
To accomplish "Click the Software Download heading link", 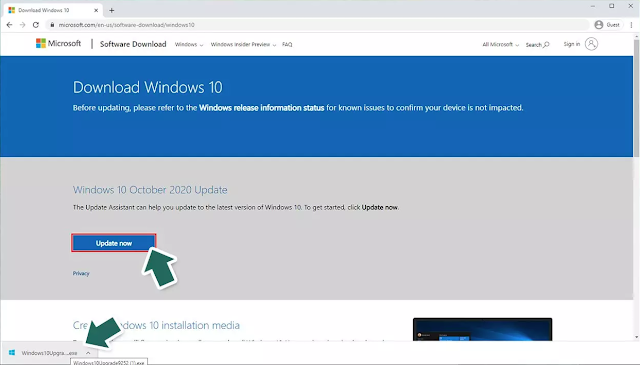I will pos(133,44).
